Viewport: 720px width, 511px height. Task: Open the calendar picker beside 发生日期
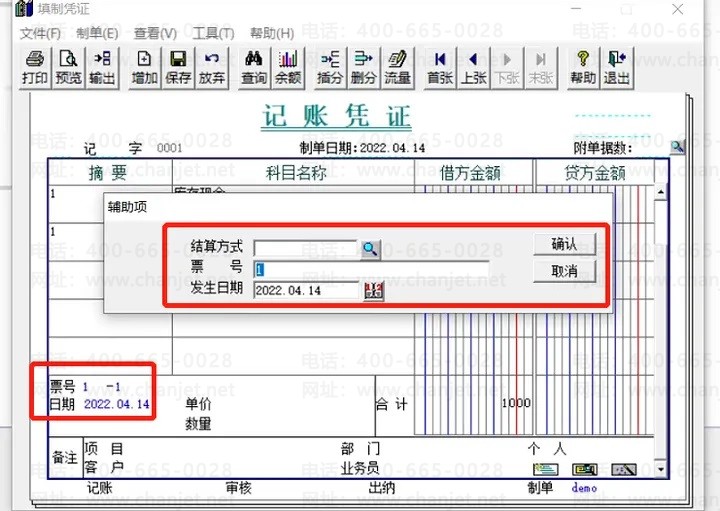374,291
